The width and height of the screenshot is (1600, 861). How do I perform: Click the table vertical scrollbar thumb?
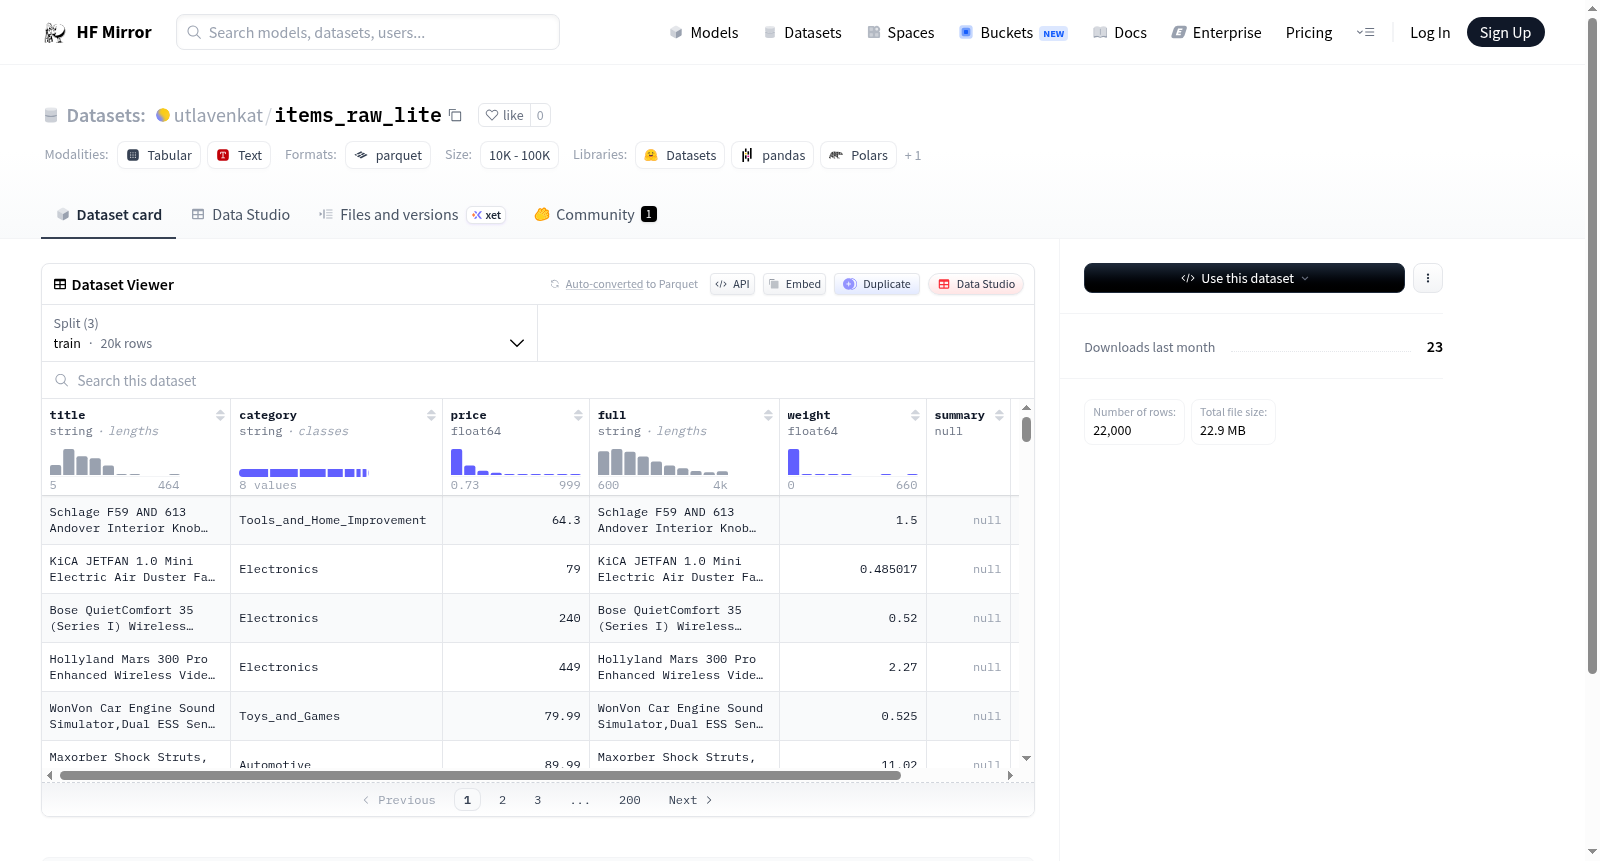point(1026,429)
